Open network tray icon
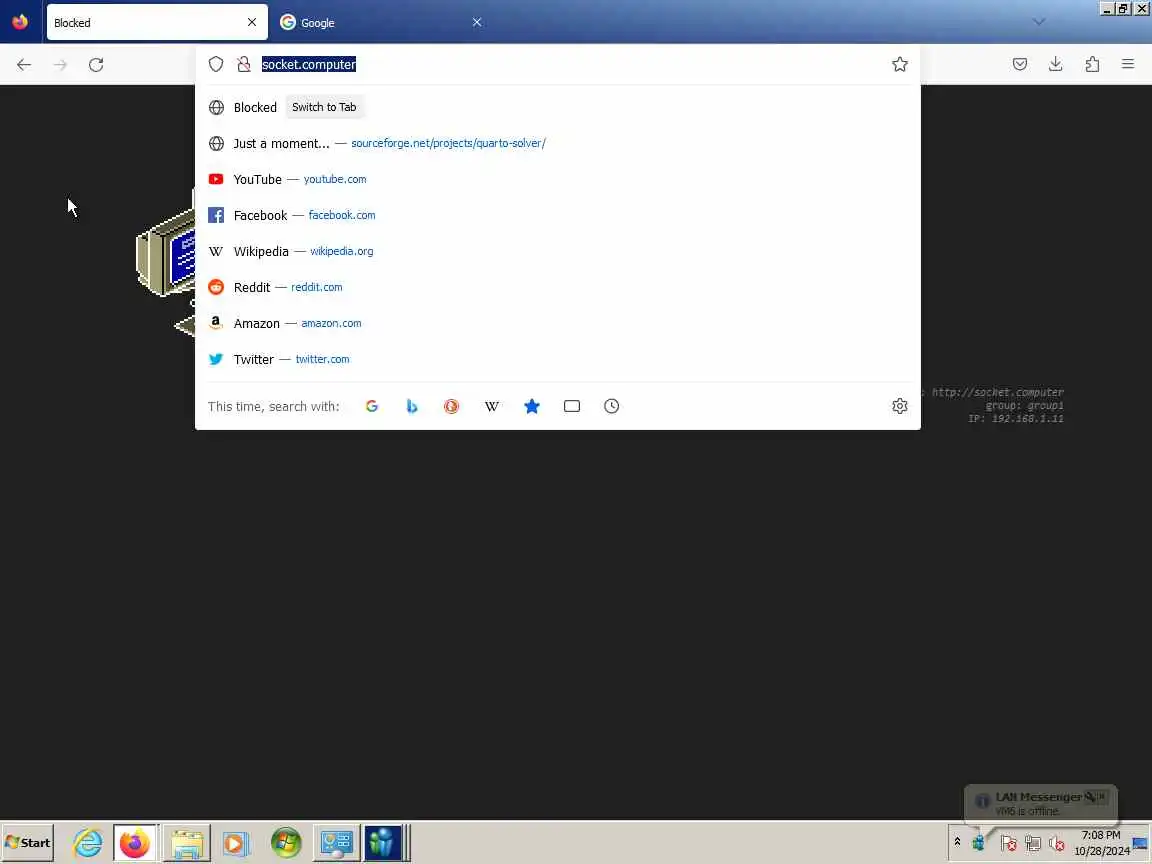This screenshot has width=1152, height=864. 1033,844
